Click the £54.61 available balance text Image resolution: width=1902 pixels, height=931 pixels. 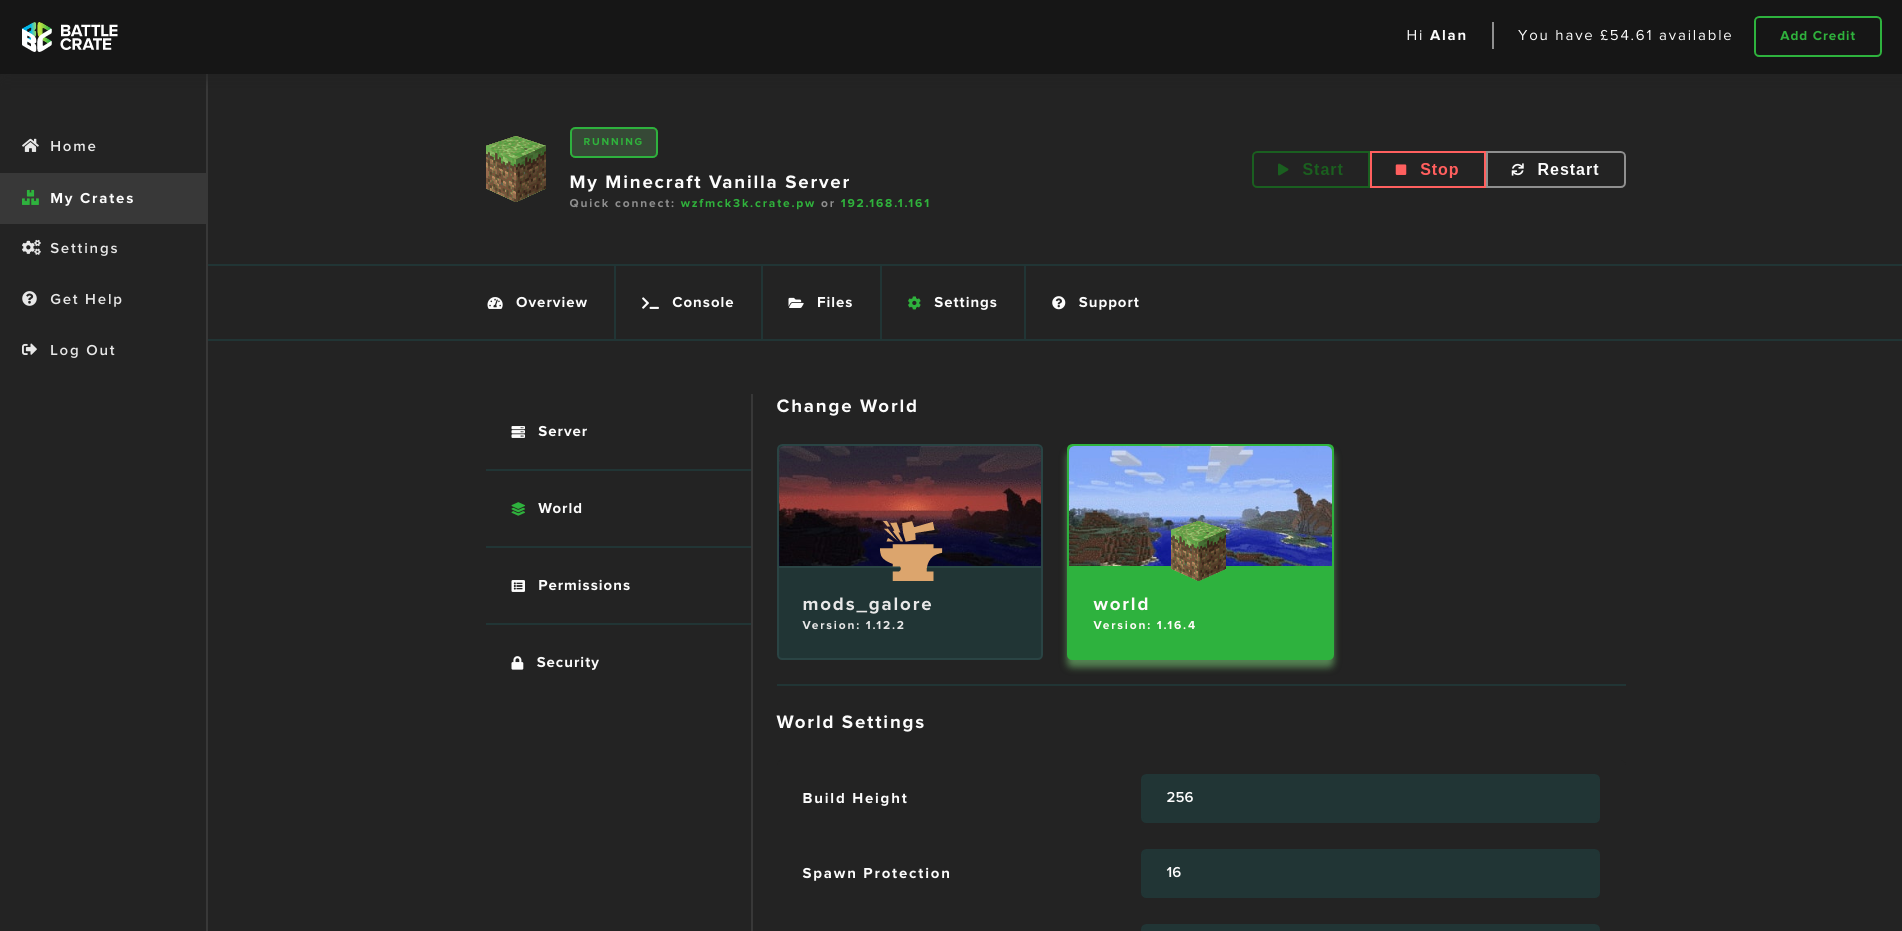coord(1625,36)
